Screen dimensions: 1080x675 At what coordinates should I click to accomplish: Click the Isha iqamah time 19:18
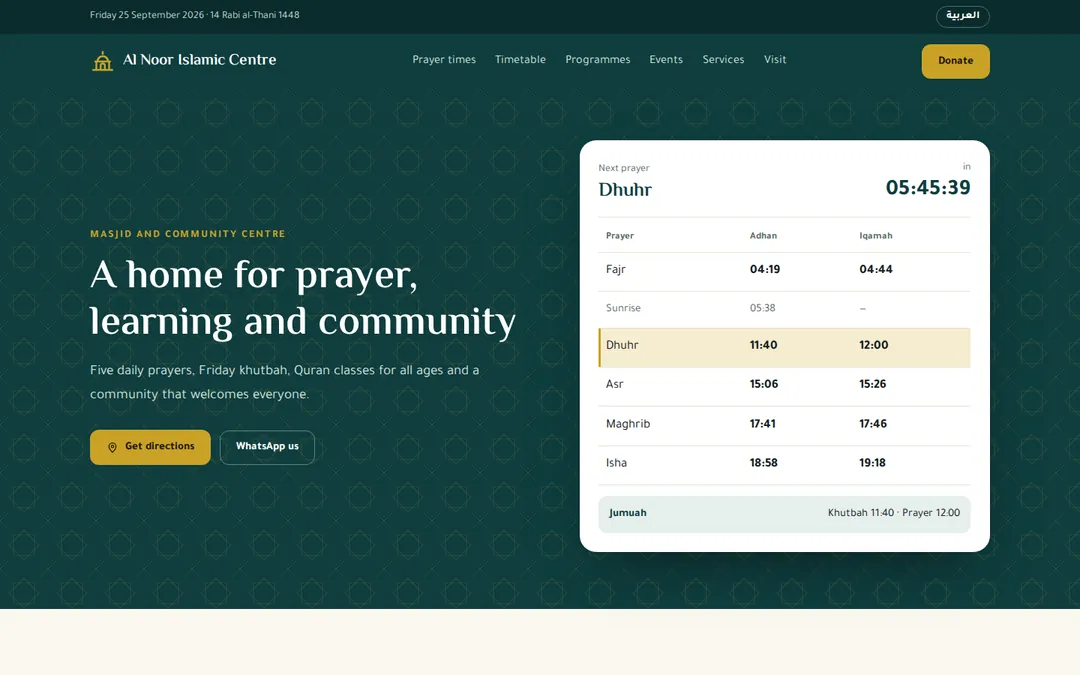point(873,463)
